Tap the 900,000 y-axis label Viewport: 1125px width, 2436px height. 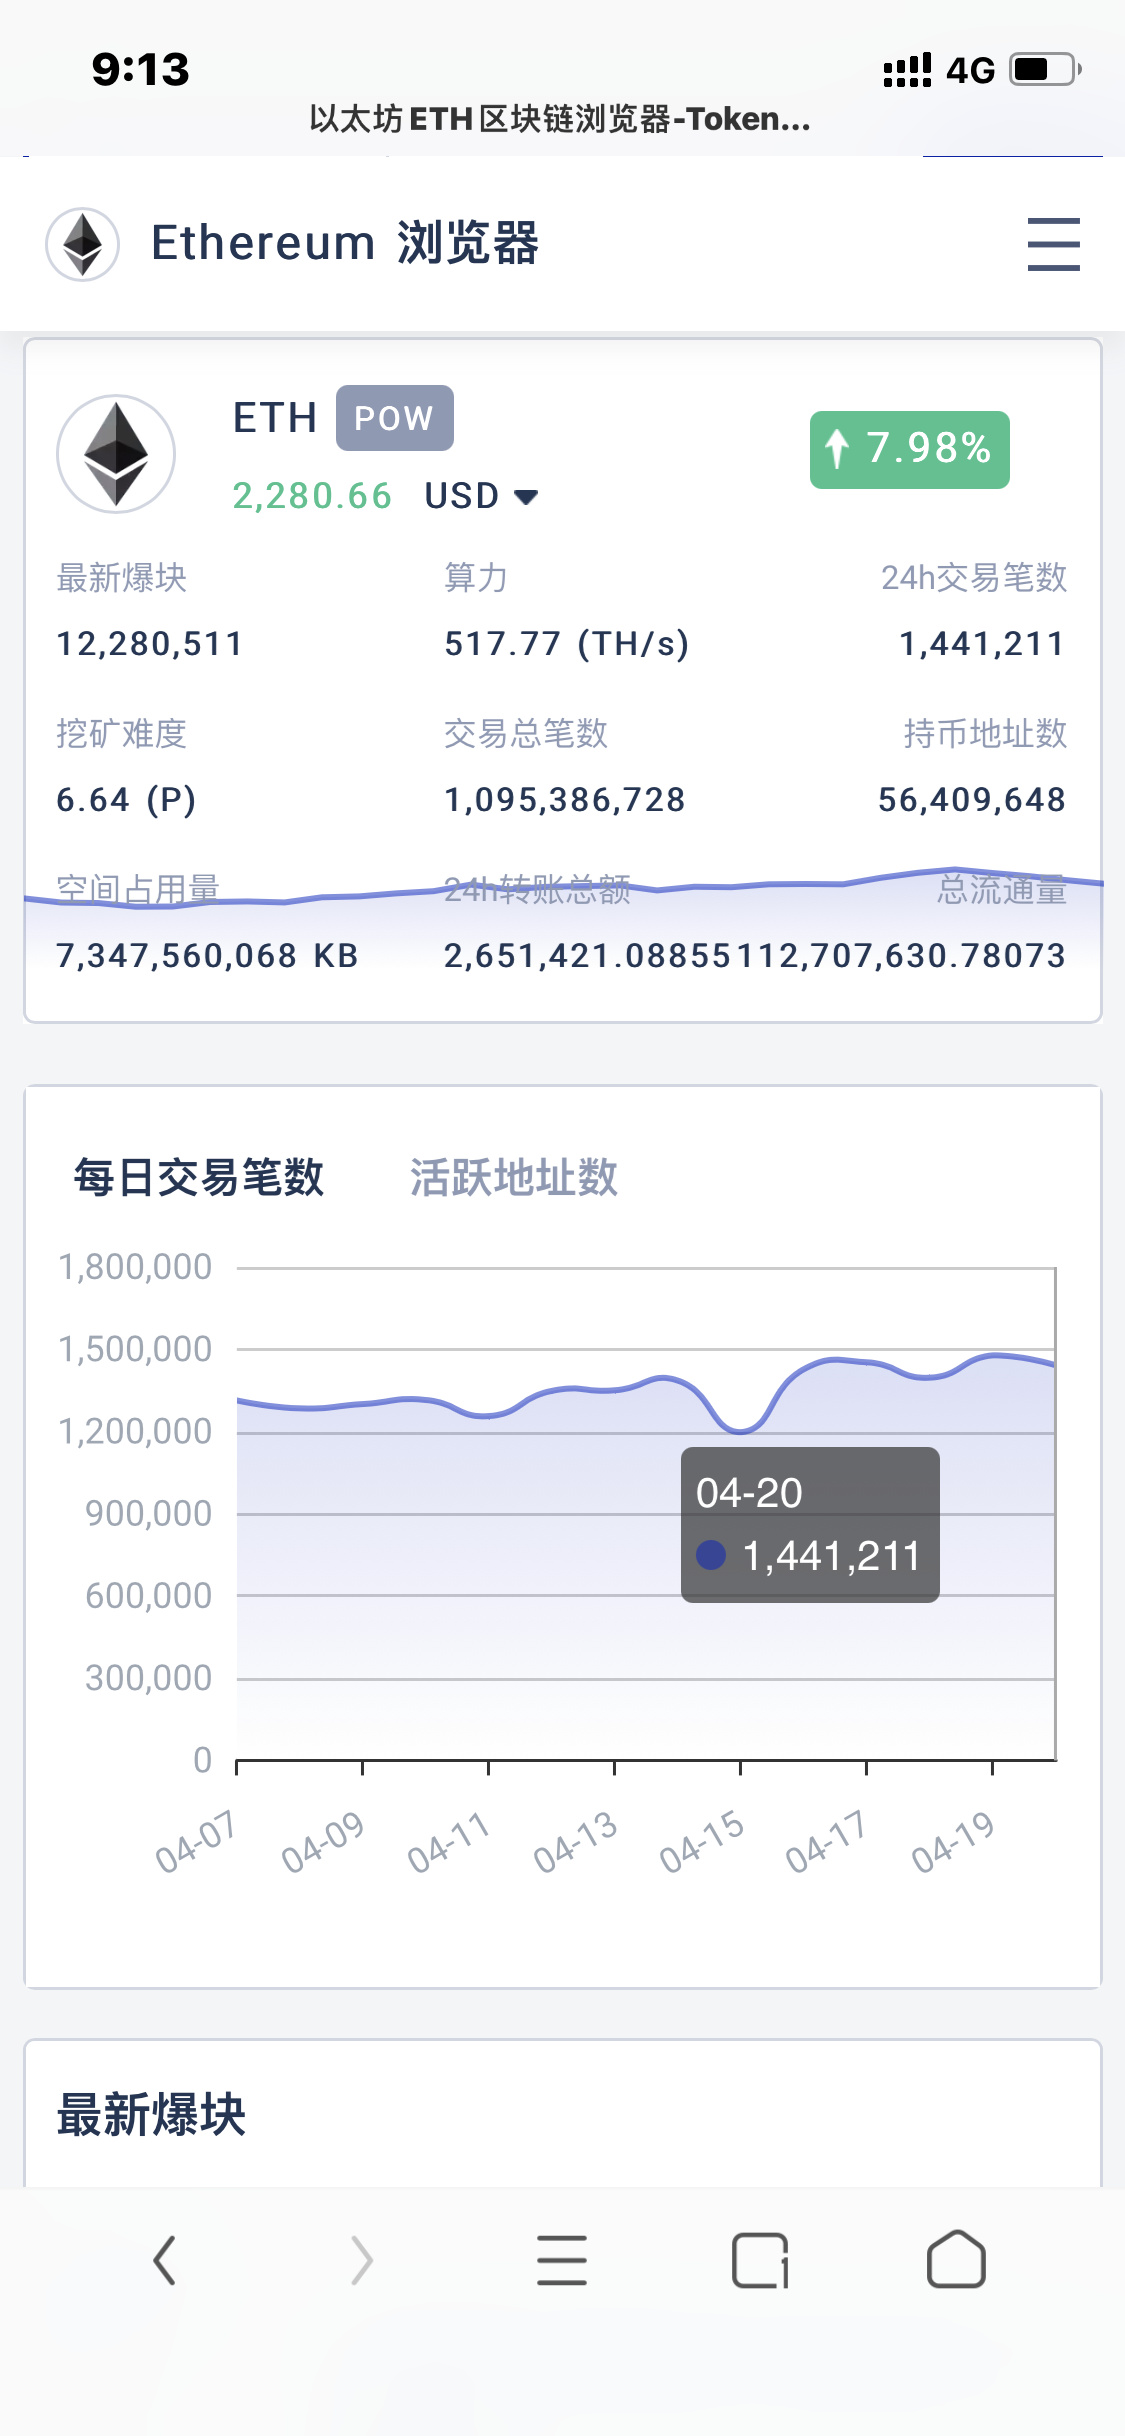[149, 1513]
